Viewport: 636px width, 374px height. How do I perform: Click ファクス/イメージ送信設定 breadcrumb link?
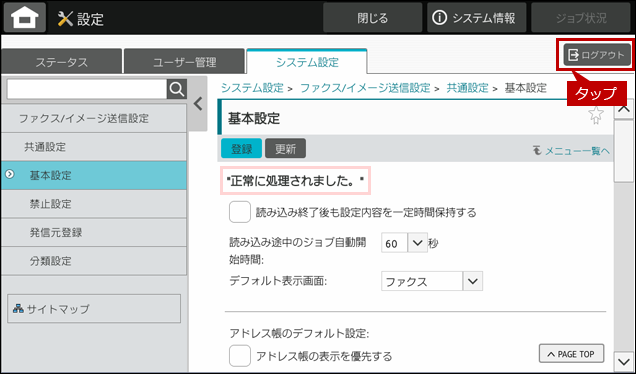365,88
